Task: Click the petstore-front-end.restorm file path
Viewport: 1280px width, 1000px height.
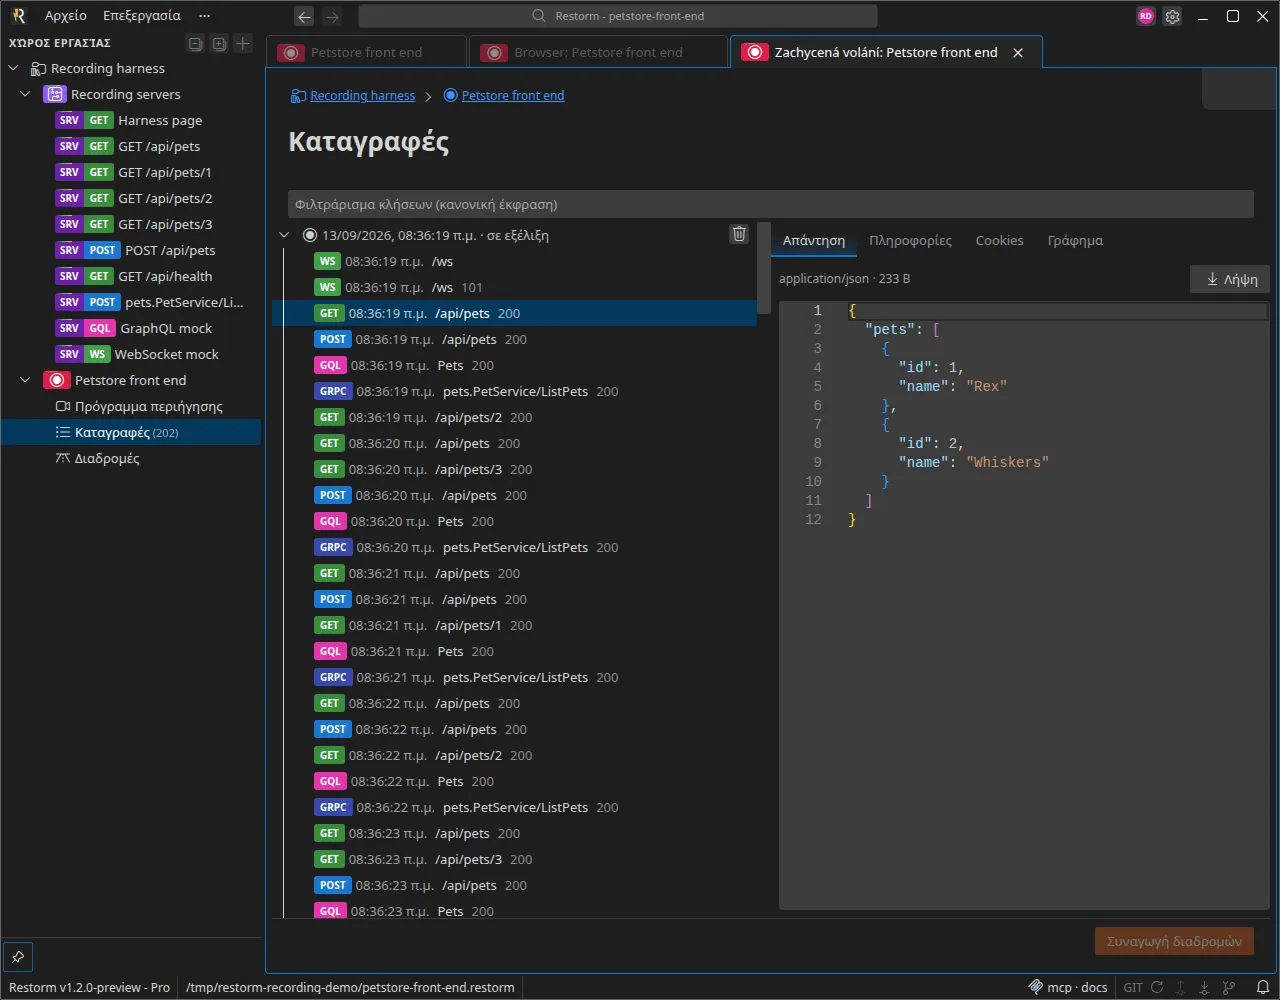Action: (x=350, y=987)
